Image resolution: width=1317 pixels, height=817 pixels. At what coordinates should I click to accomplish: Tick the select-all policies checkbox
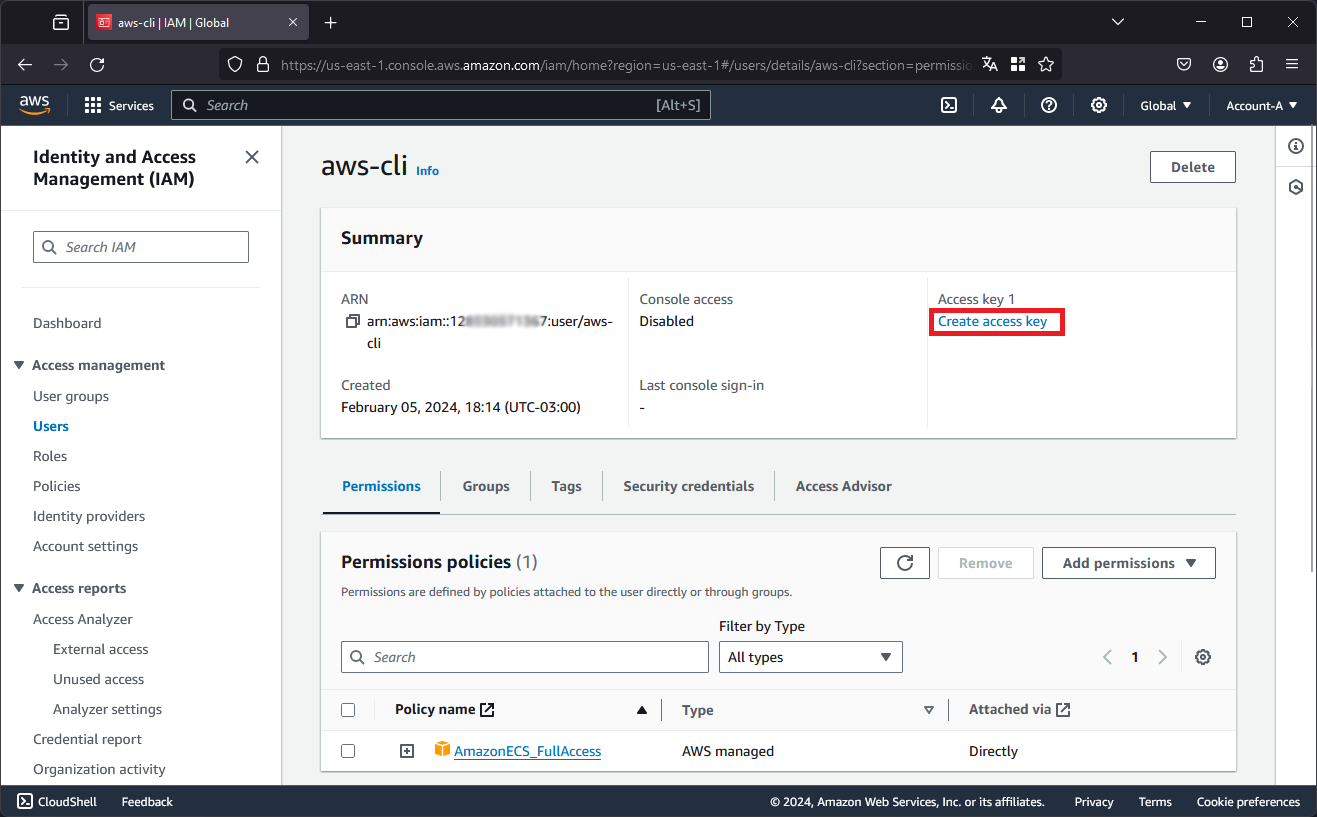pyautogui.click(x=348, y=710)
